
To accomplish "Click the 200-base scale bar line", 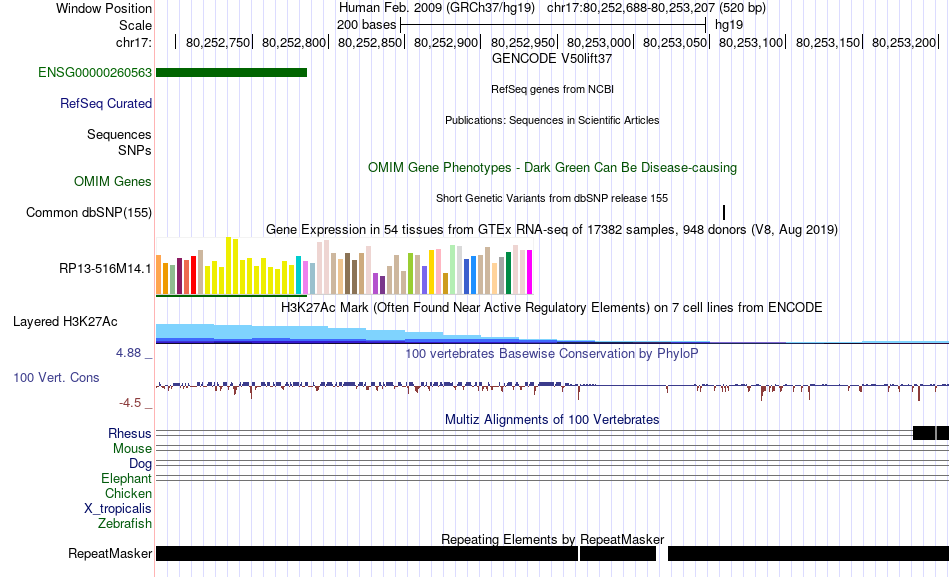I will click(x=553, y=25).
